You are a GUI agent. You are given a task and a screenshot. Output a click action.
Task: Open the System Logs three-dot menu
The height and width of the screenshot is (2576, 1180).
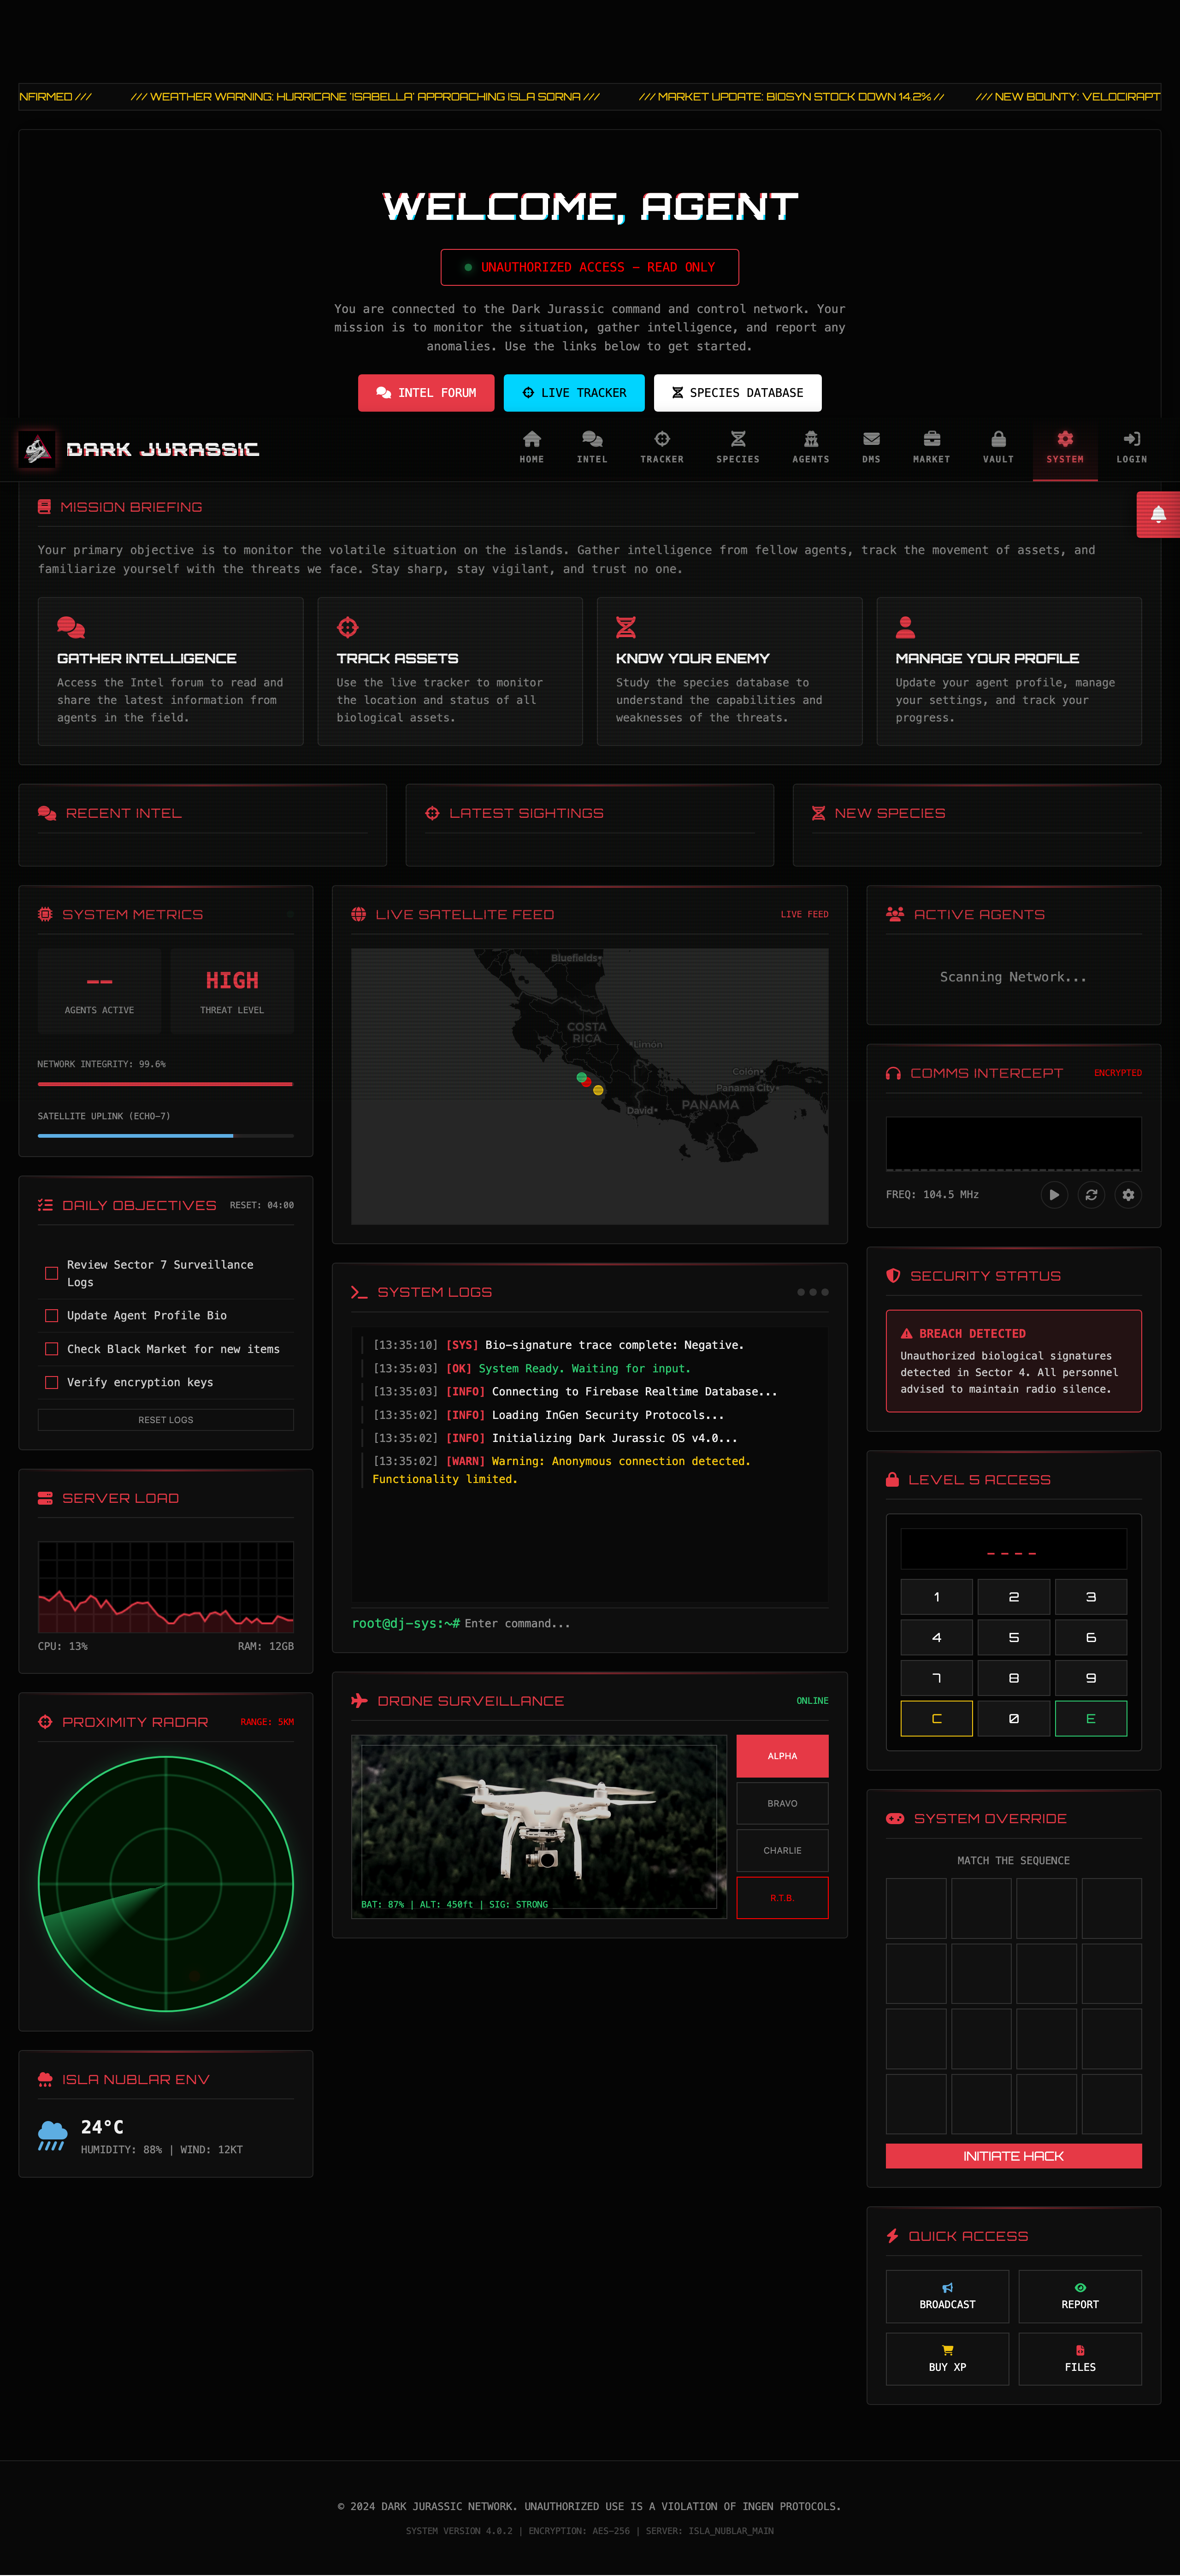(x=813, y=1292)
